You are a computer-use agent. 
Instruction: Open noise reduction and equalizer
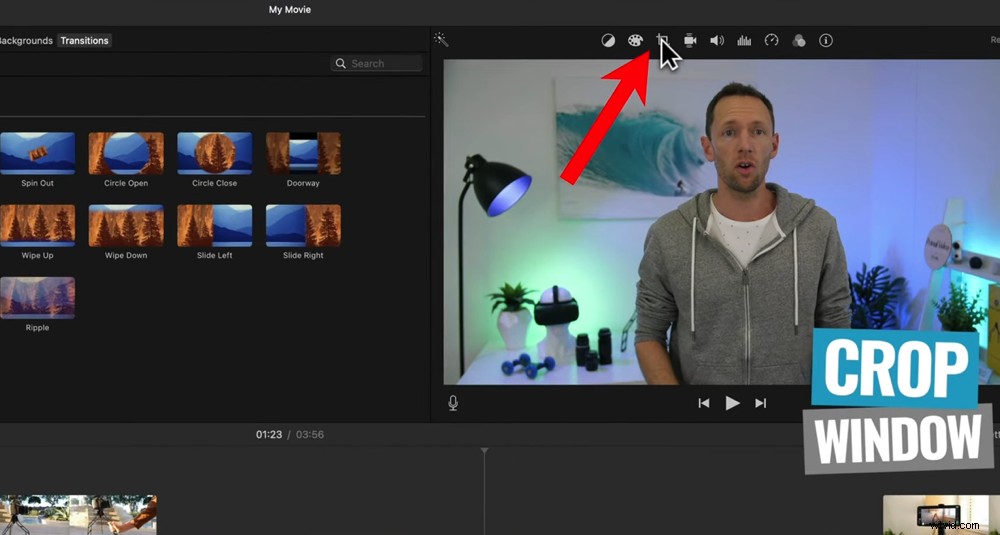tap(744, 41)
